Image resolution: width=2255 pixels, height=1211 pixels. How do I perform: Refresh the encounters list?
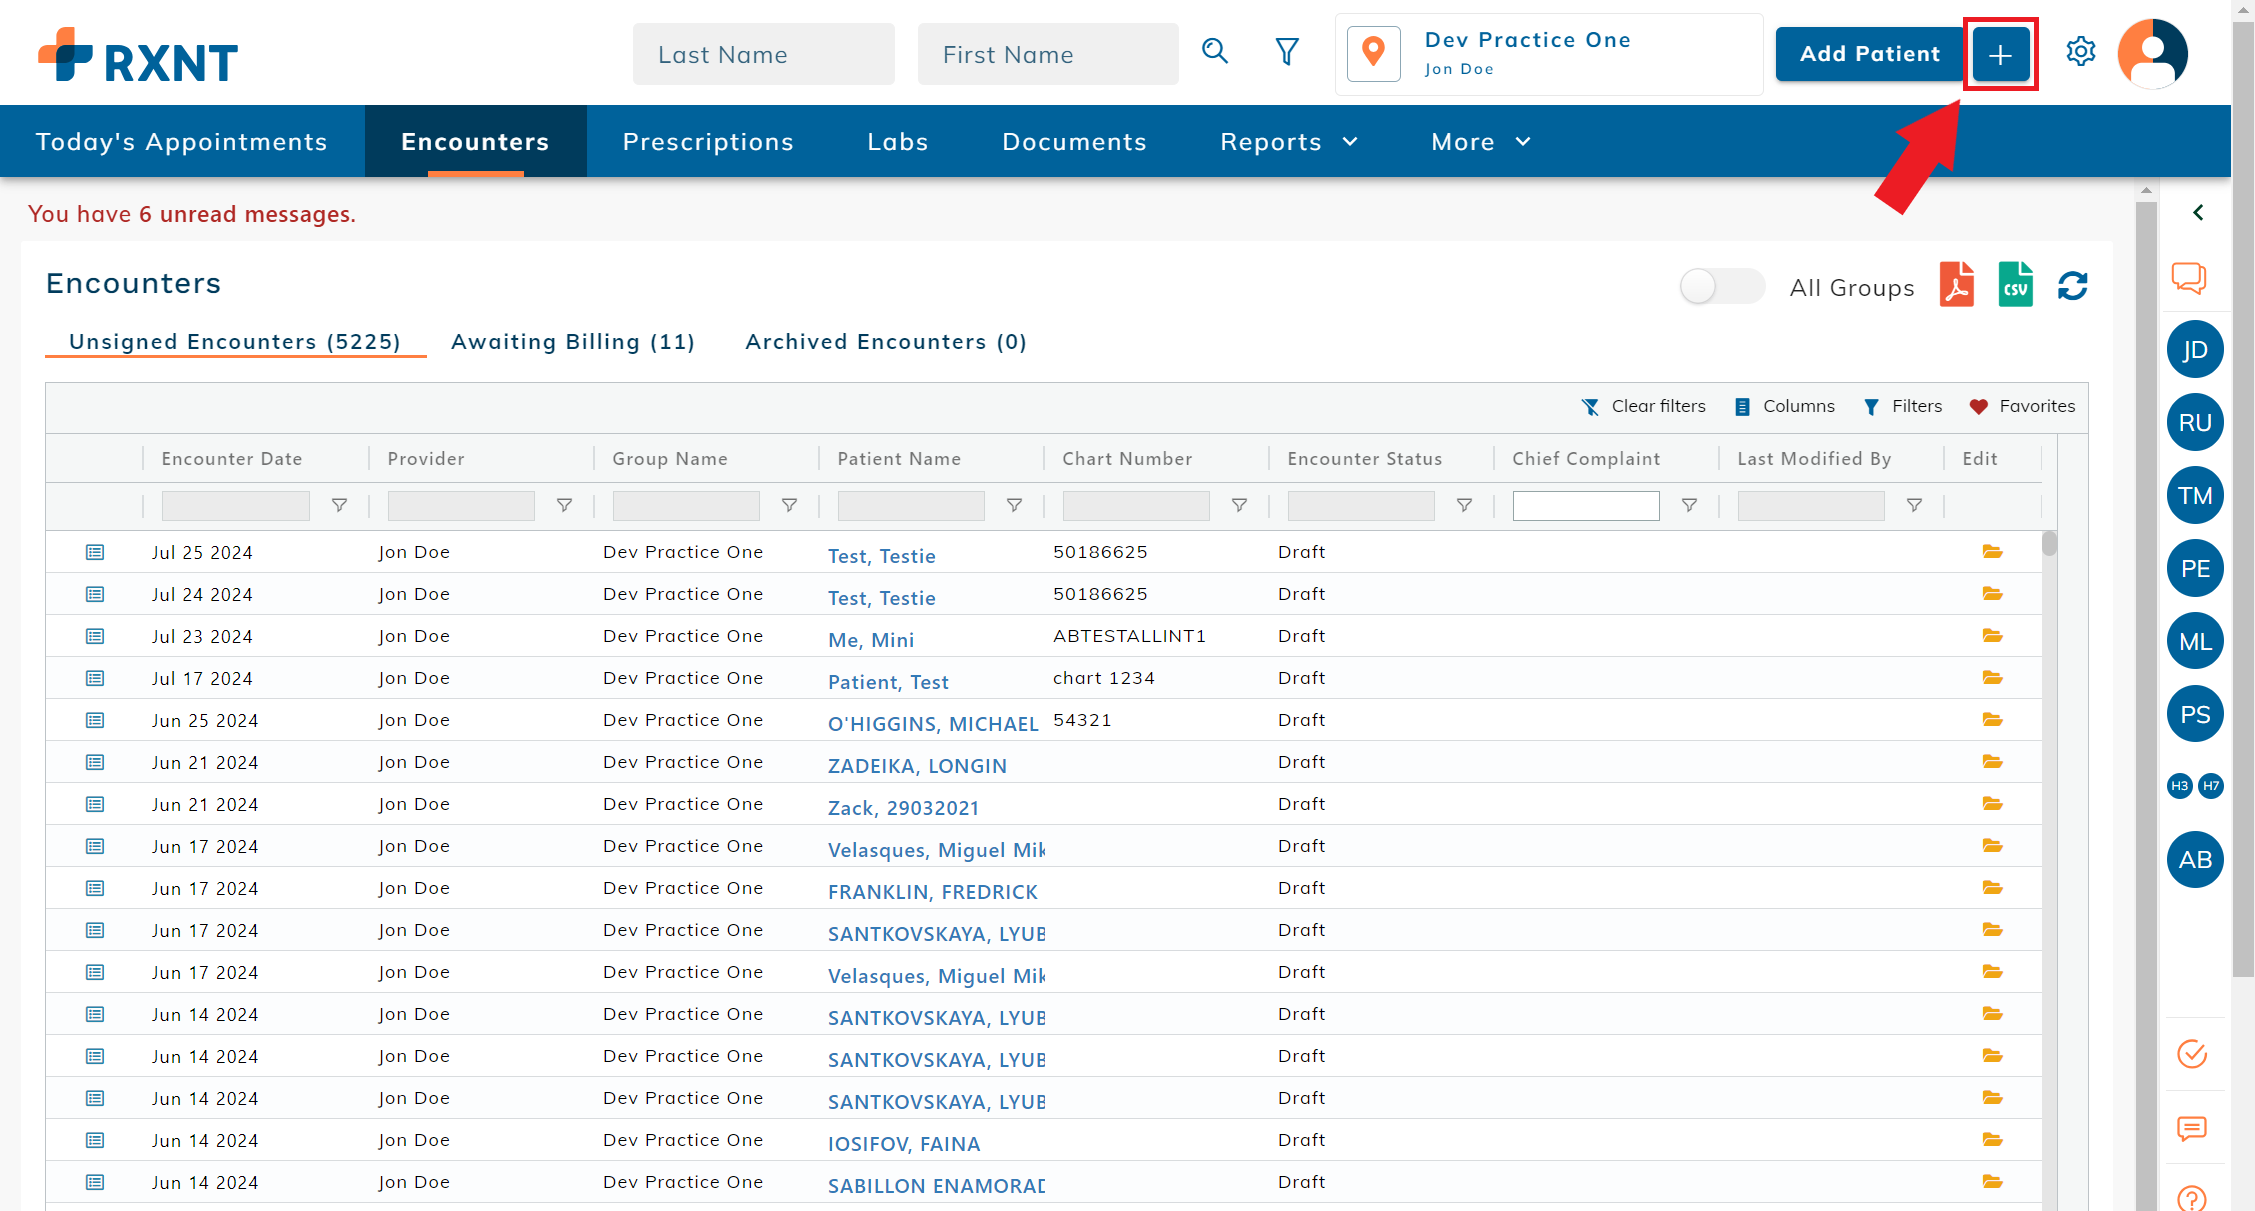point(2072,284)
